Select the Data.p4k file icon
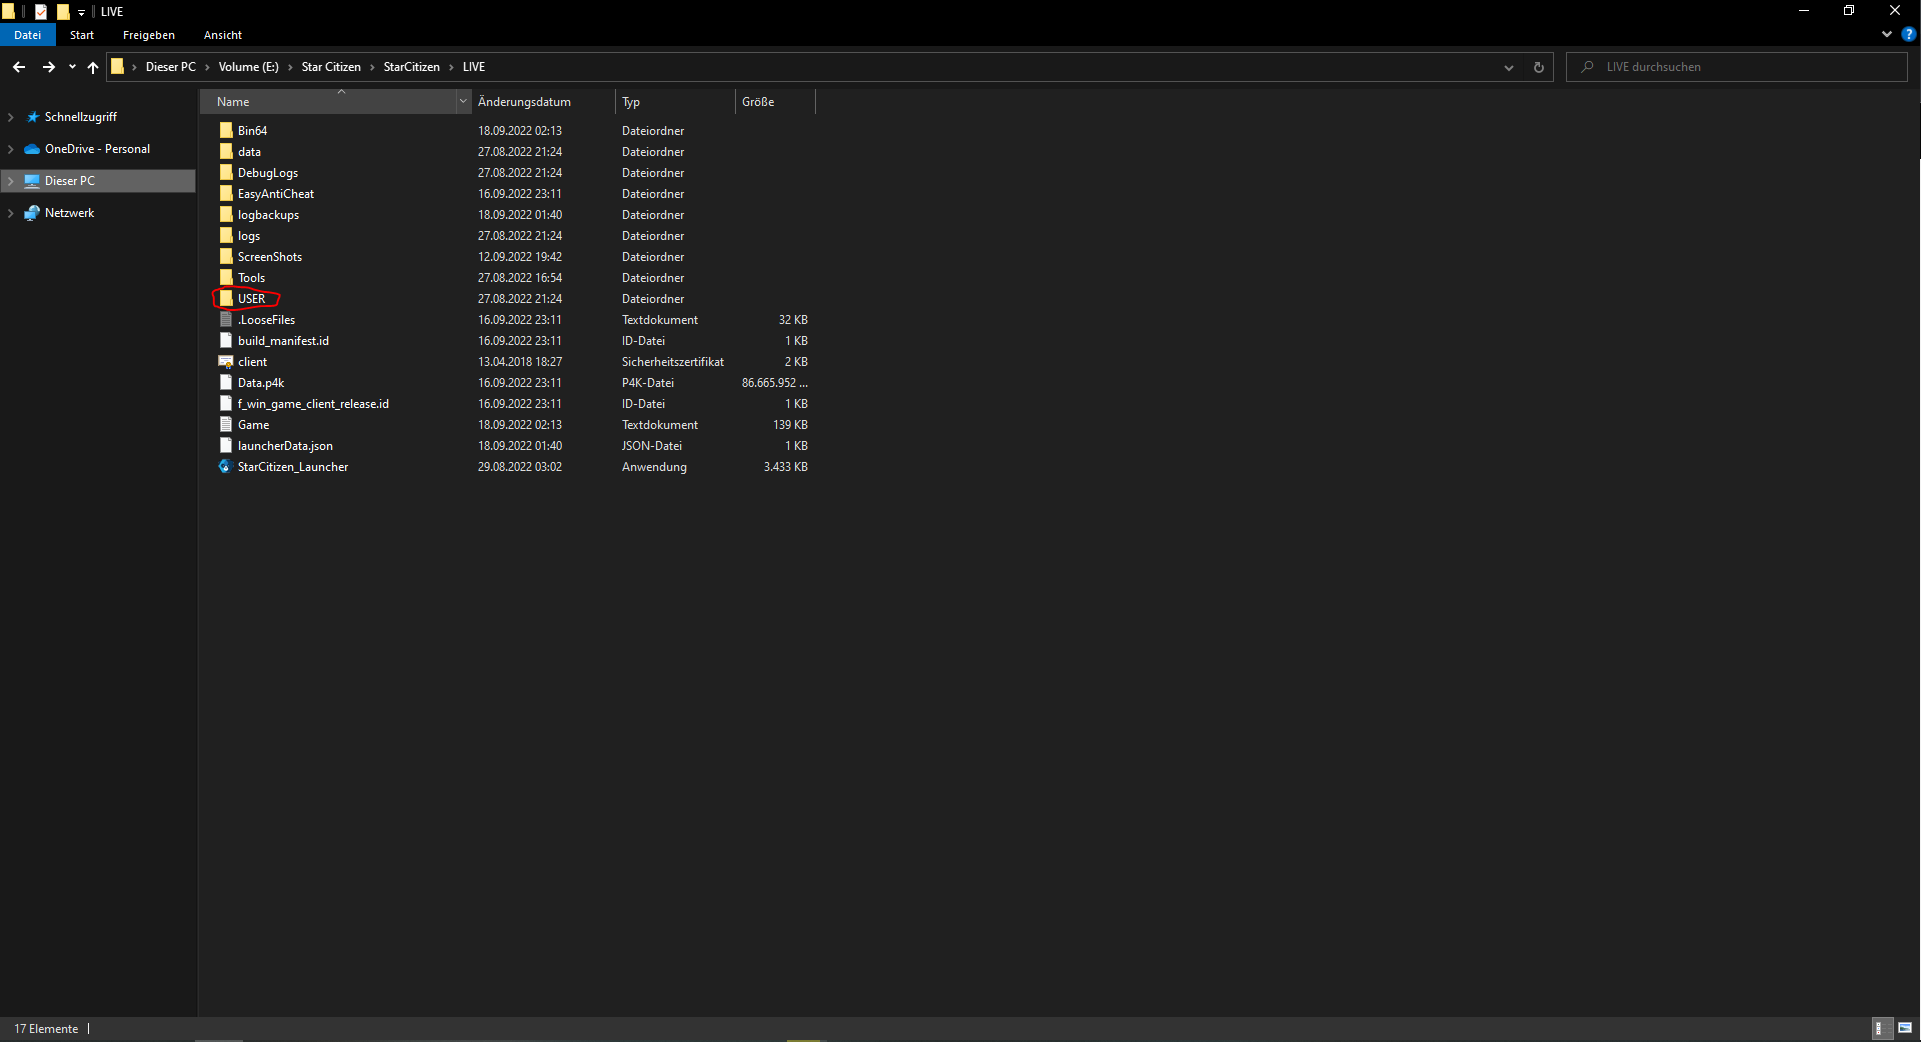Screen dimensions: 1921x1042 226,382
